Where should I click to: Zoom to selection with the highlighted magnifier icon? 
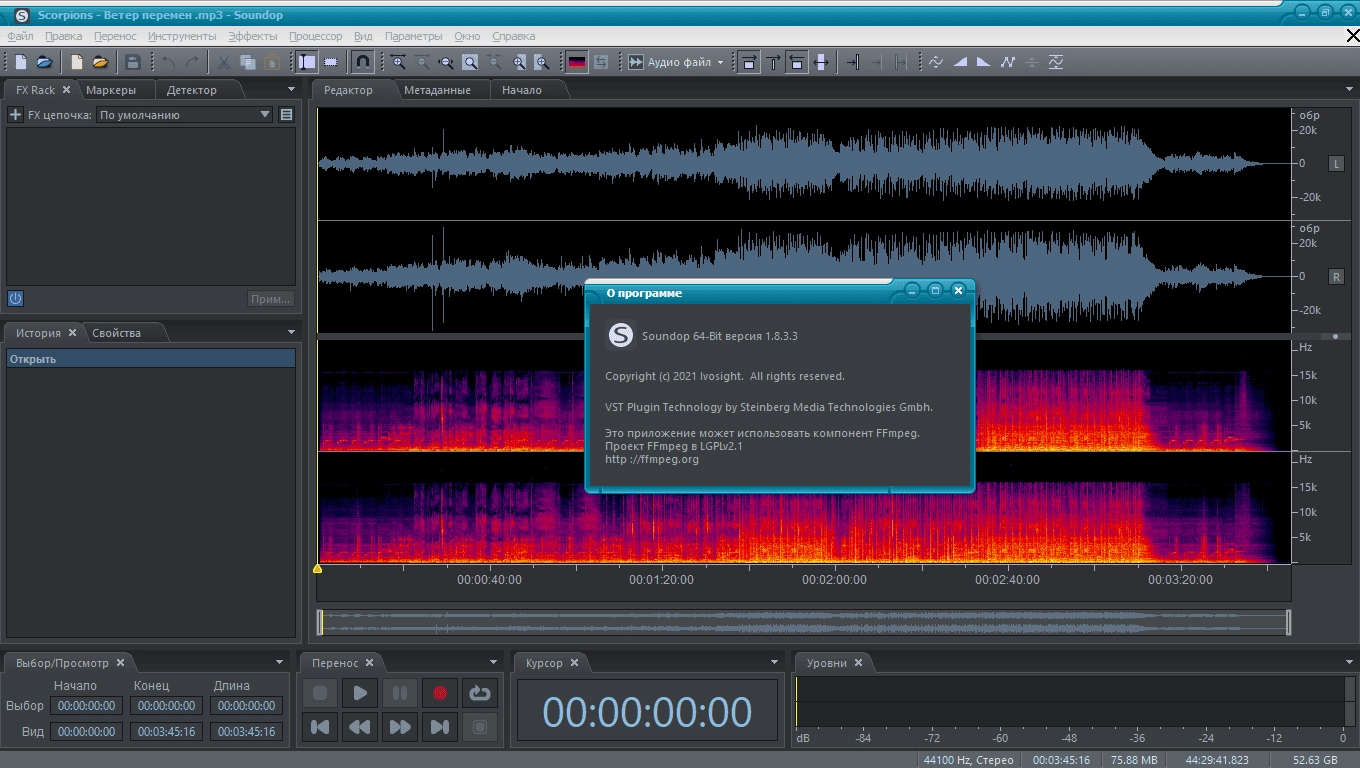[x=470, y=62]
